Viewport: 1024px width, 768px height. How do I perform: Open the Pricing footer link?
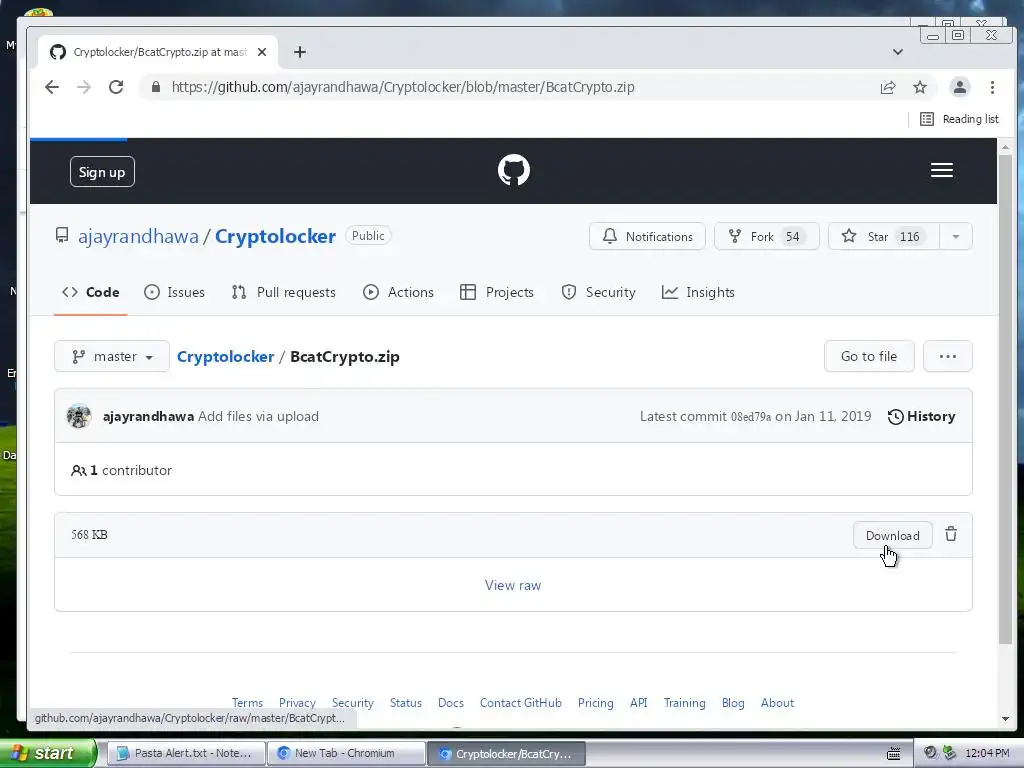click(596, 703)
